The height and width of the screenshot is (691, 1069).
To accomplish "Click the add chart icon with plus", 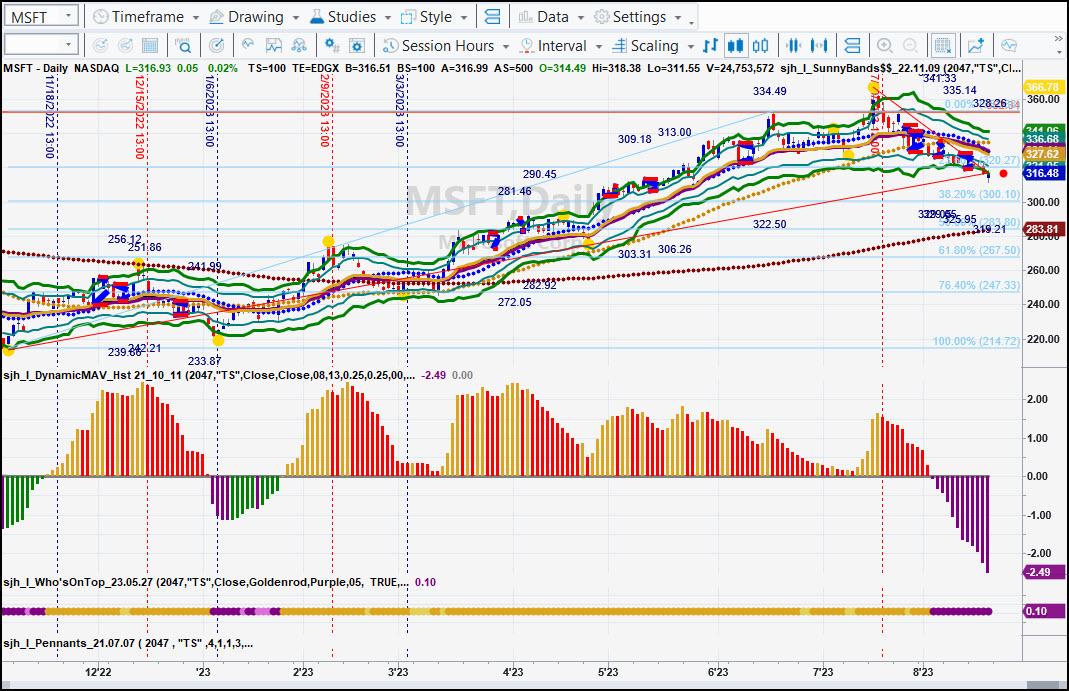I will click(976, 46).
